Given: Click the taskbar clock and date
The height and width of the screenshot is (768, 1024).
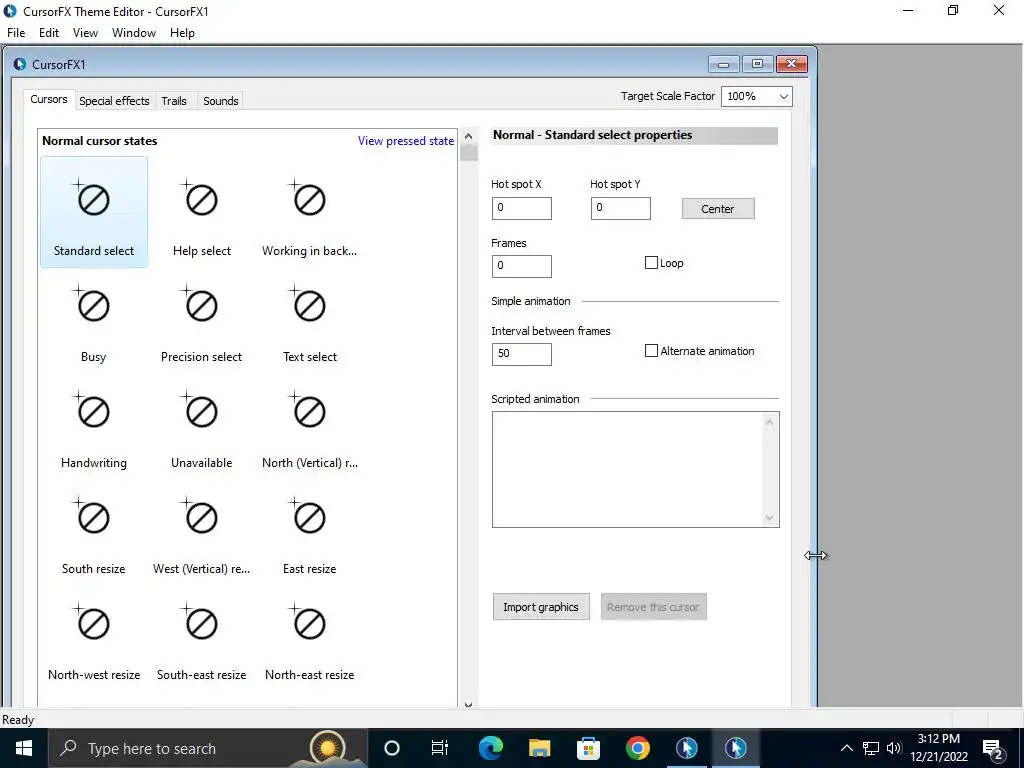Looking at the screenshot, I should coord(938,748).
